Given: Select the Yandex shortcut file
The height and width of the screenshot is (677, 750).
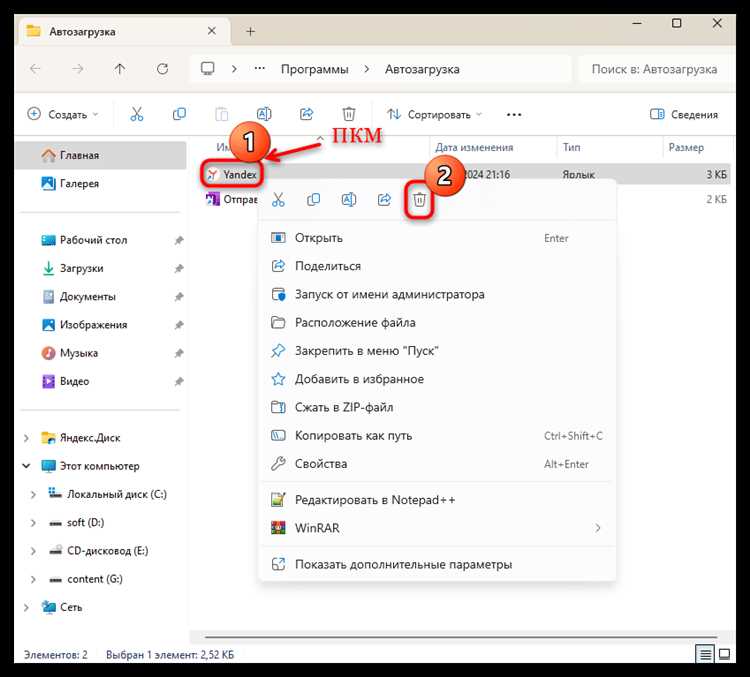Looking at the screenshot, I should [232, 175].
